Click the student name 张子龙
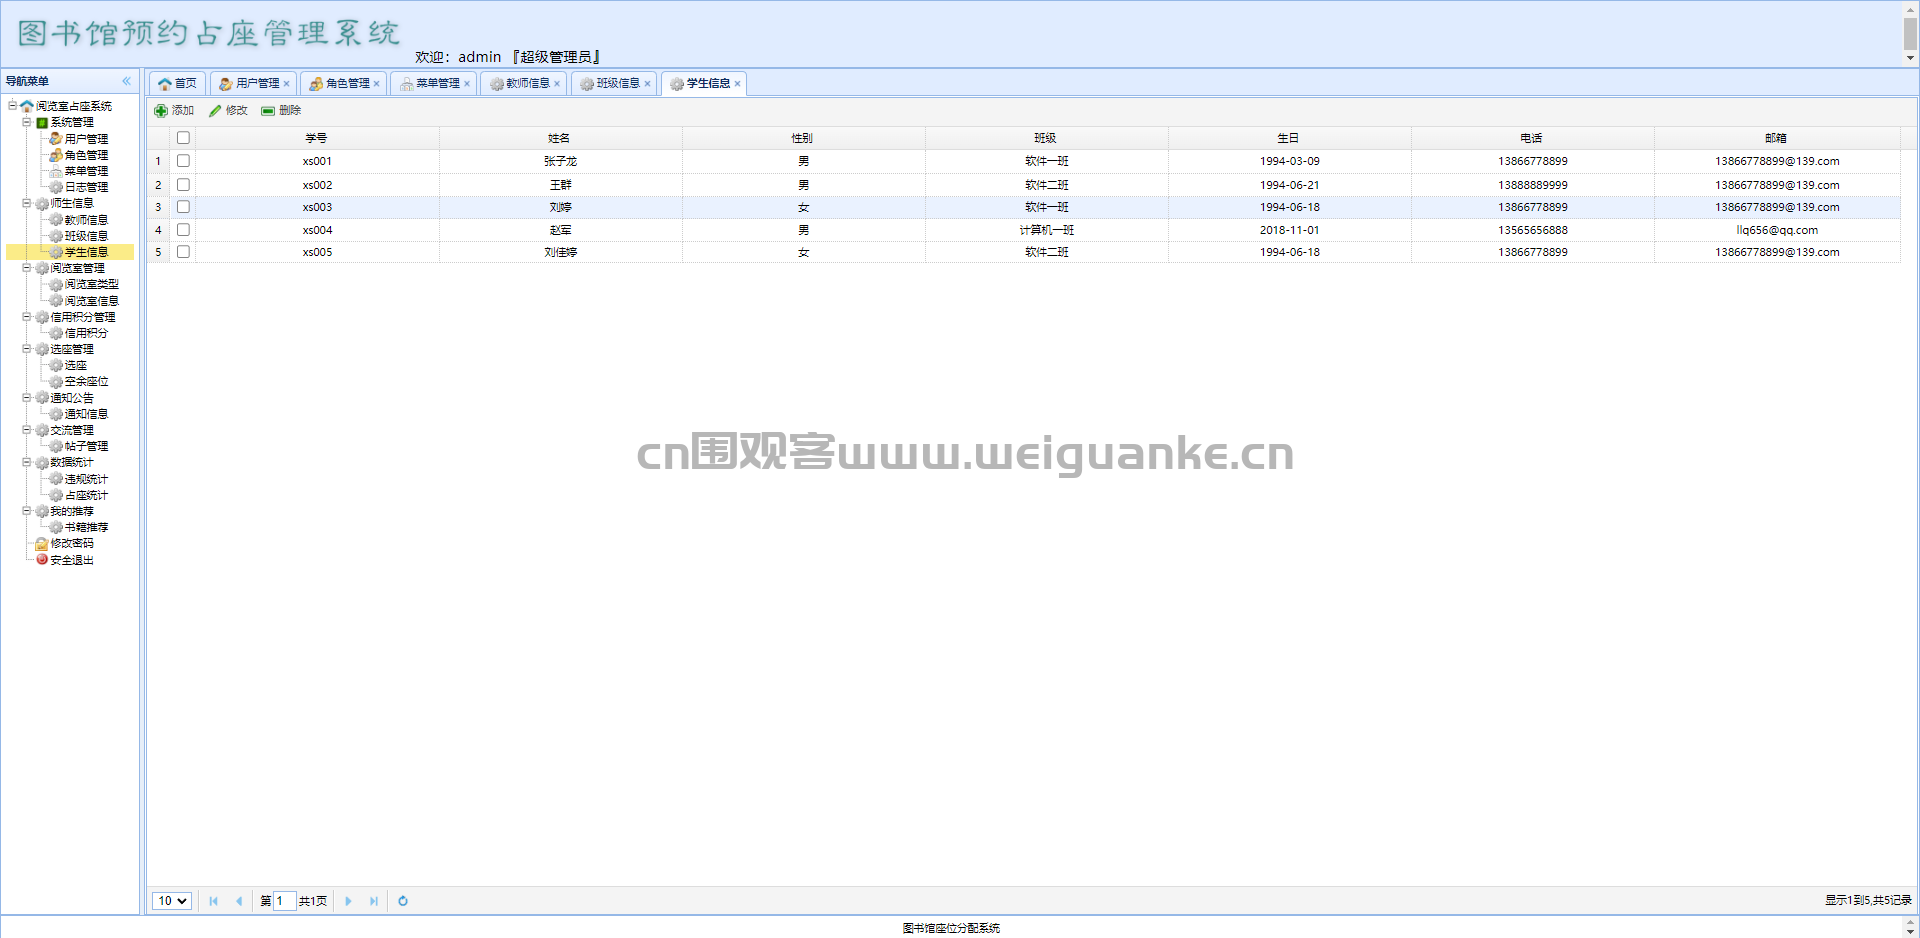Viewport: 1920px width, 938px height. point(560,161)
